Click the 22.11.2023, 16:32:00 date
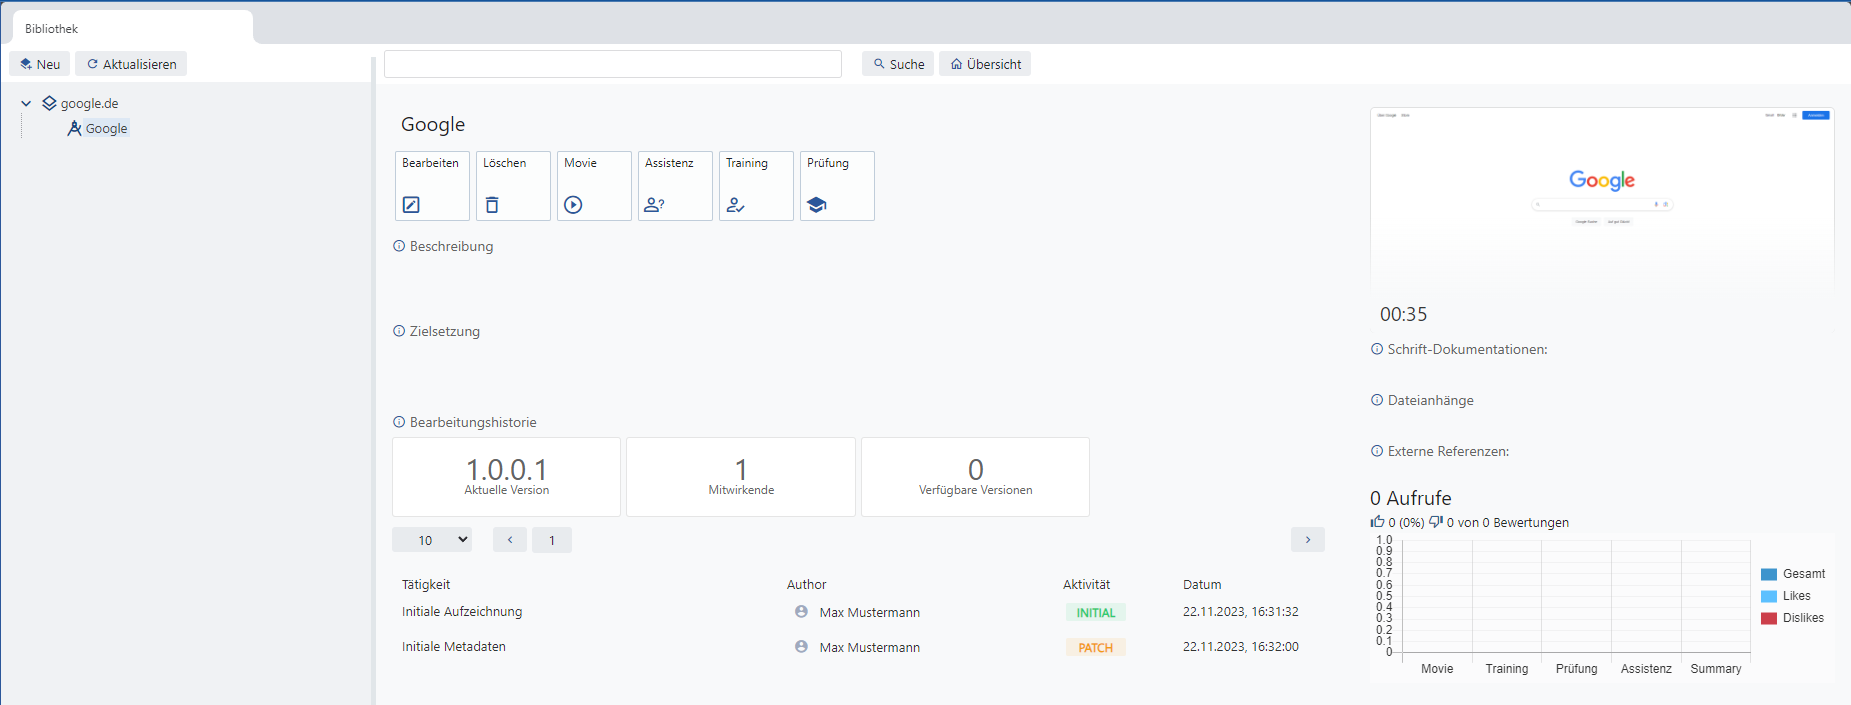1851x705 pixels. click(x=1241, y=647)
